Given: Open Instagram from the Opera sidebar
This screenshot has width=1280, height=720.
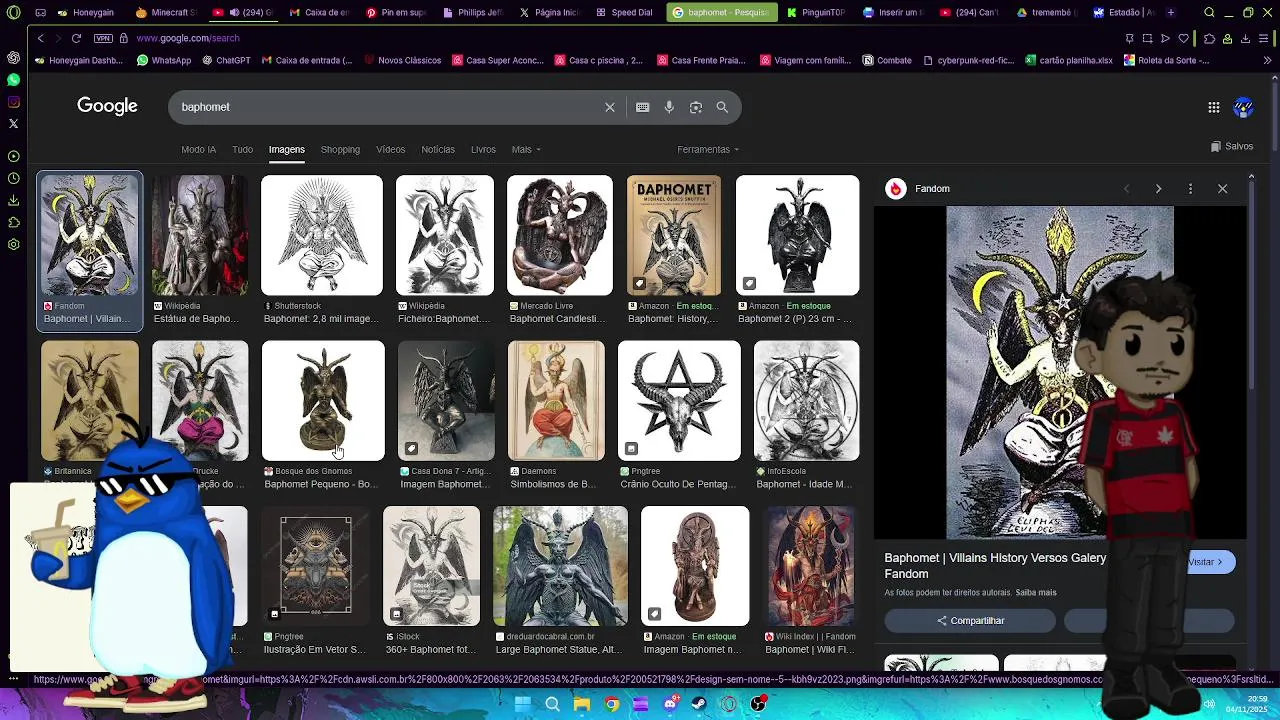Looking at the screenshot, I should pyautogui.click(x=13, y=101).
